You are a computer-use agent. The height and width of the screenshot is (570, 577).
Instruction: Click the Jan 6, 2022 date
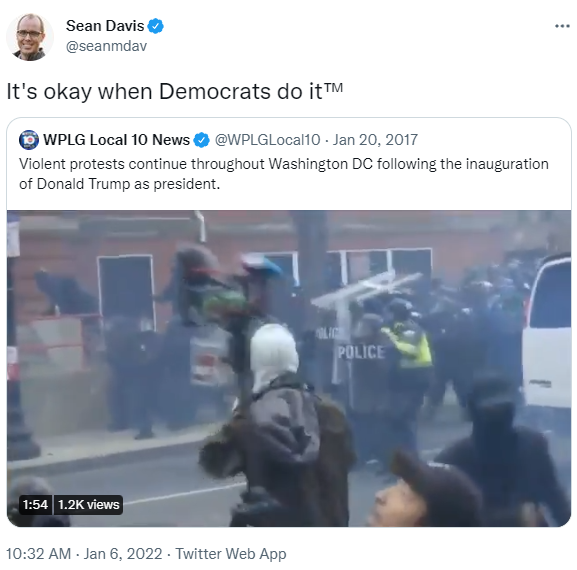click(x=123, y=553)
